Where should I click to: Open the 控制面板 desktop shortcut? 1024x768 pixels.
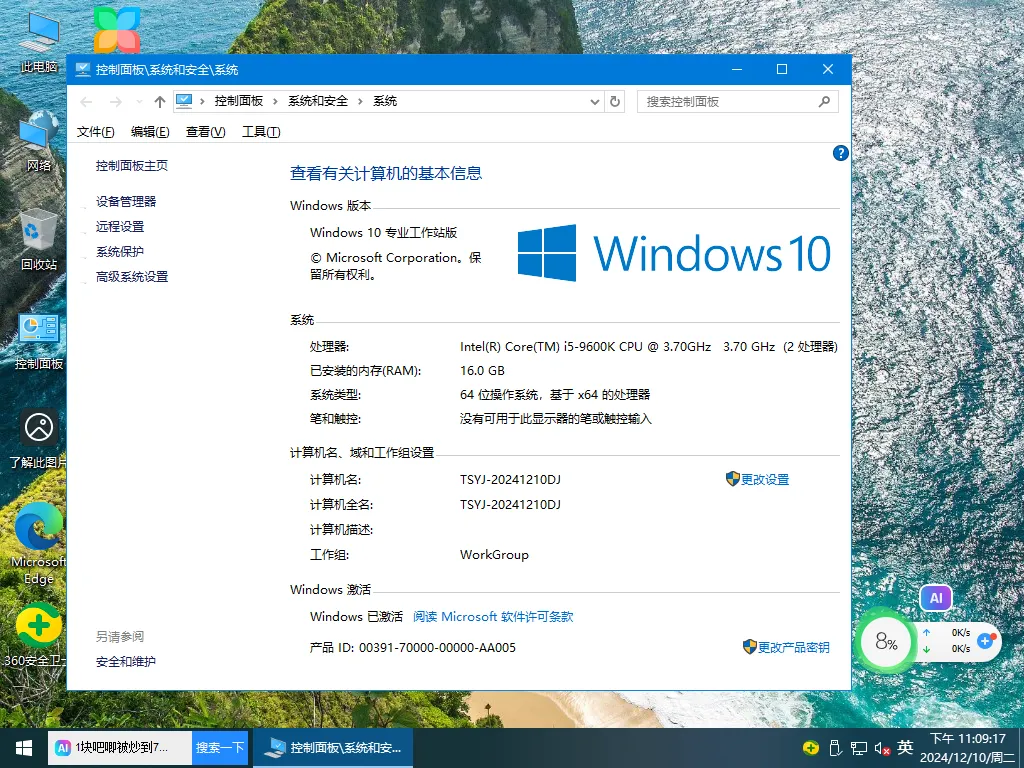(x=38, y=333)
